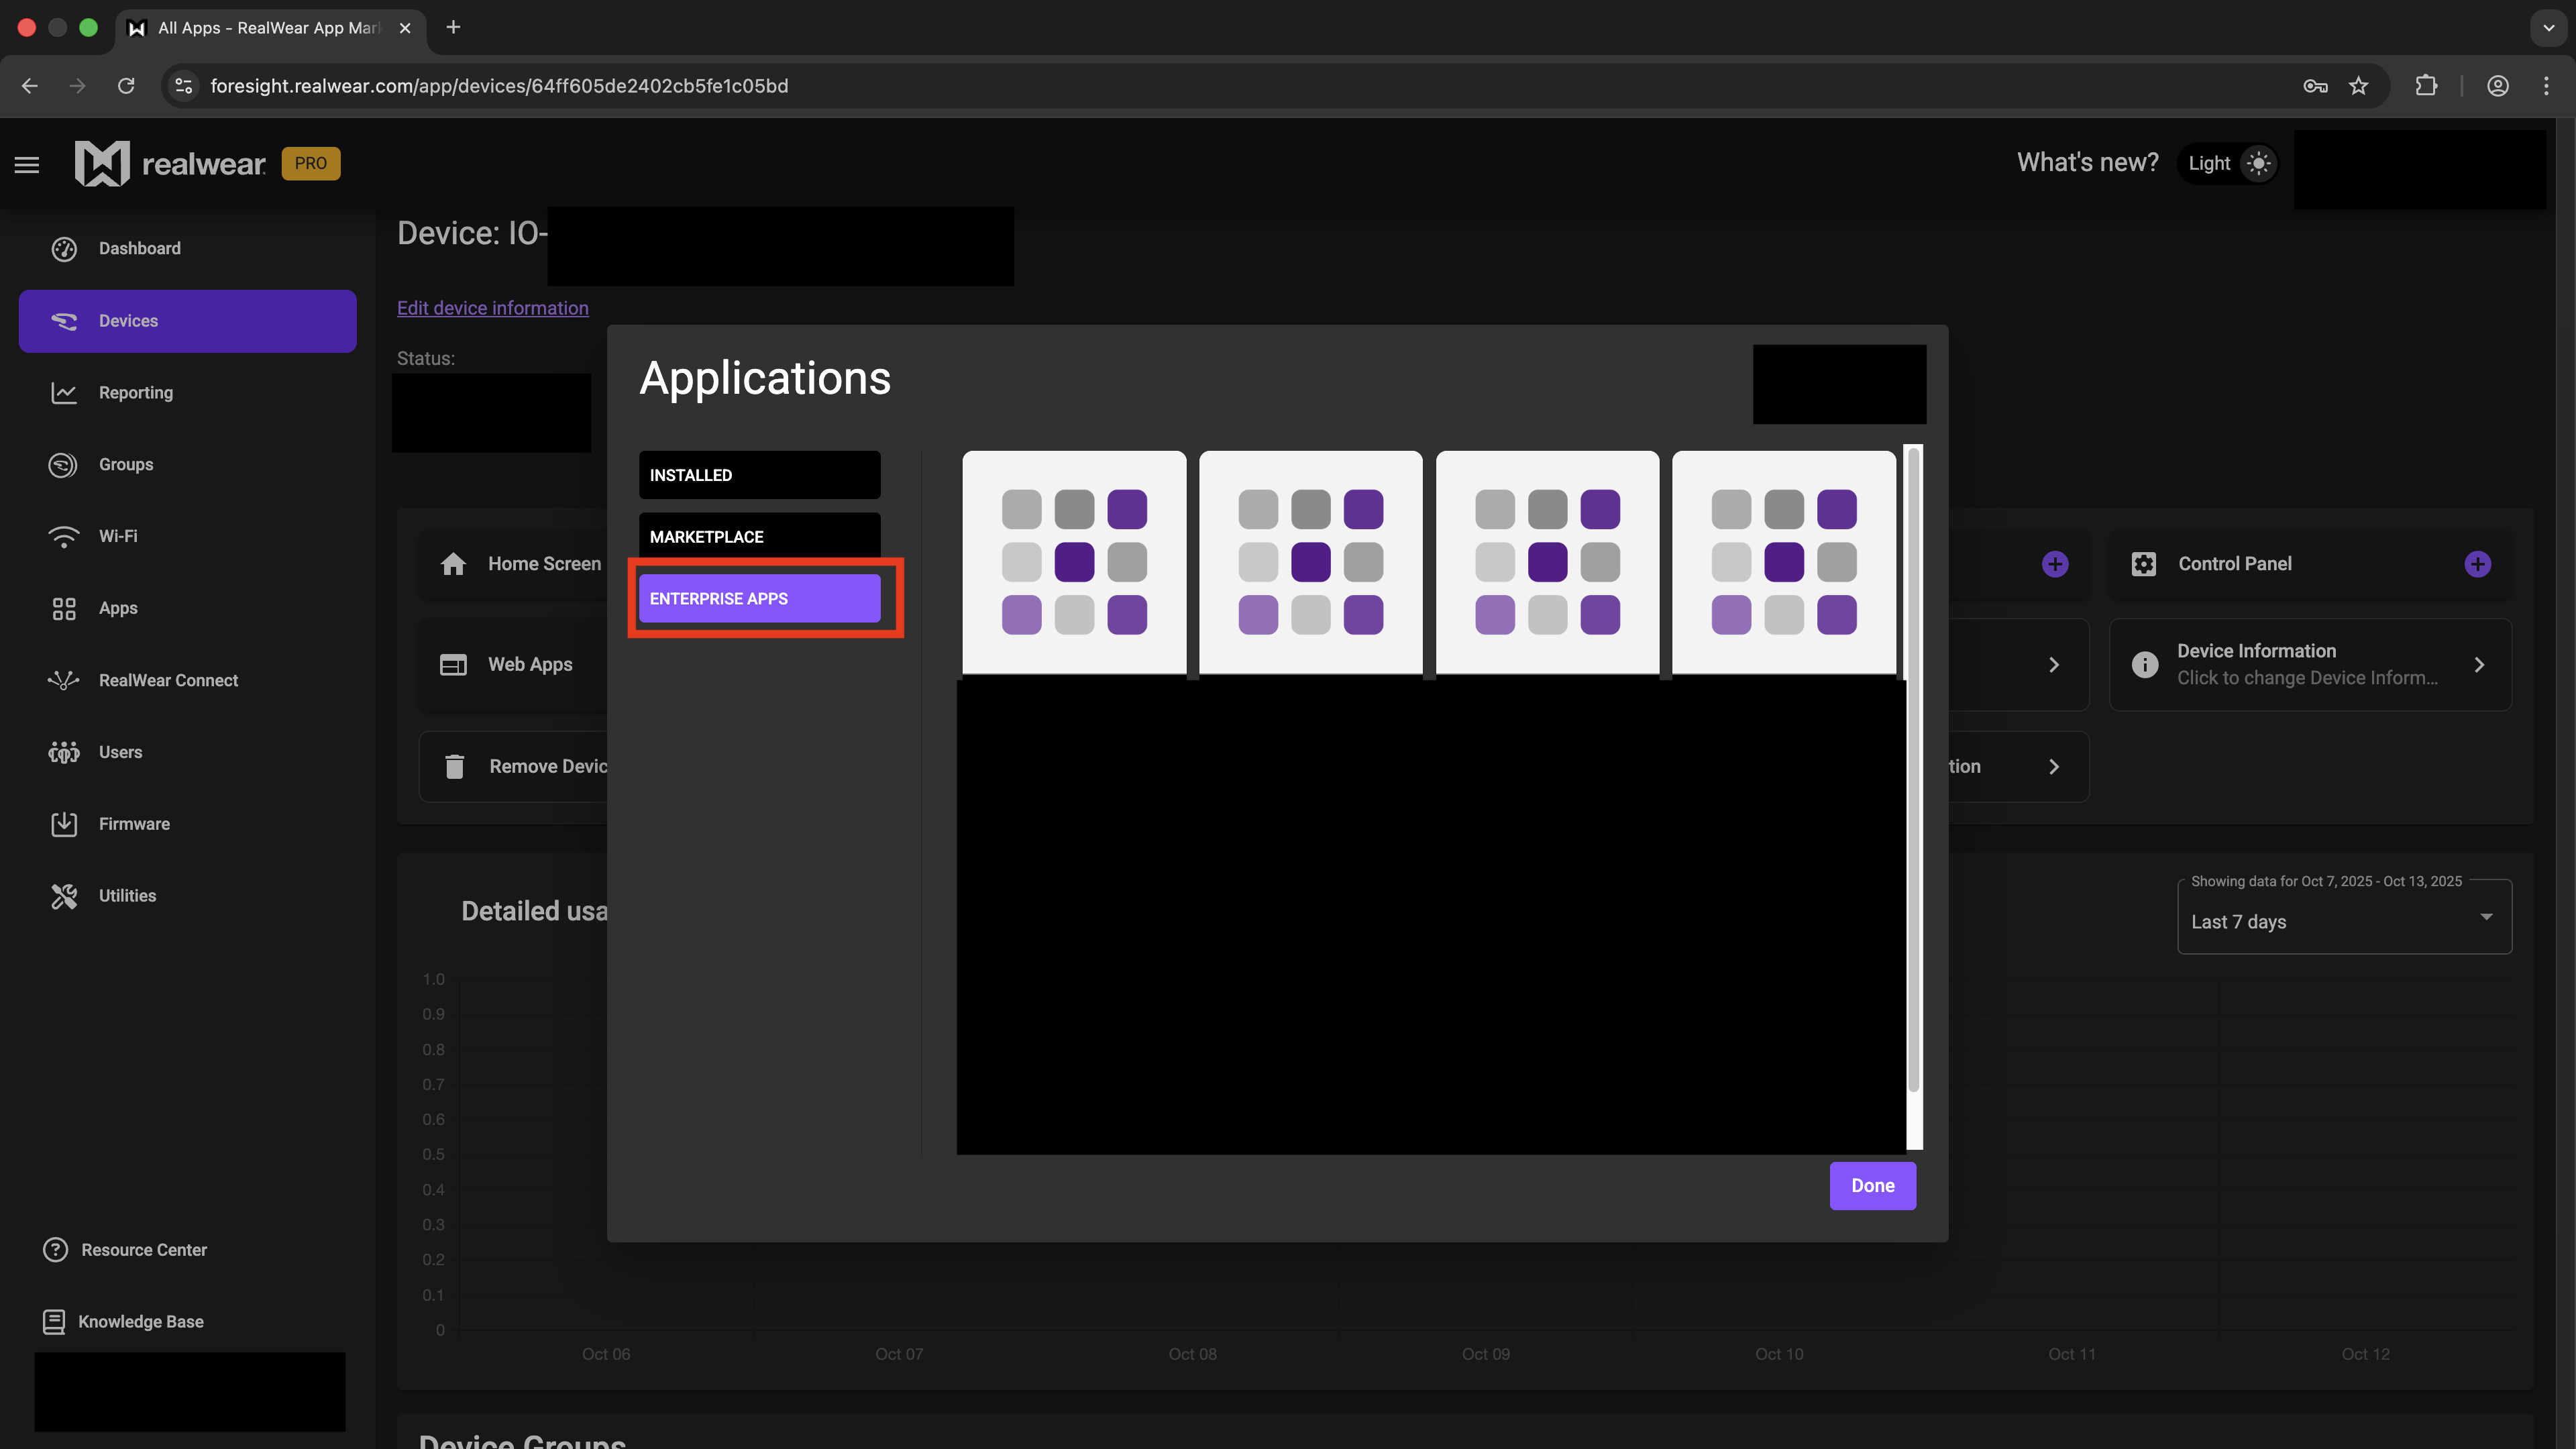The image size is (2576, 1449).
Task: Select the fourth enterprise app thumbnail
Action: point(1784,562)
